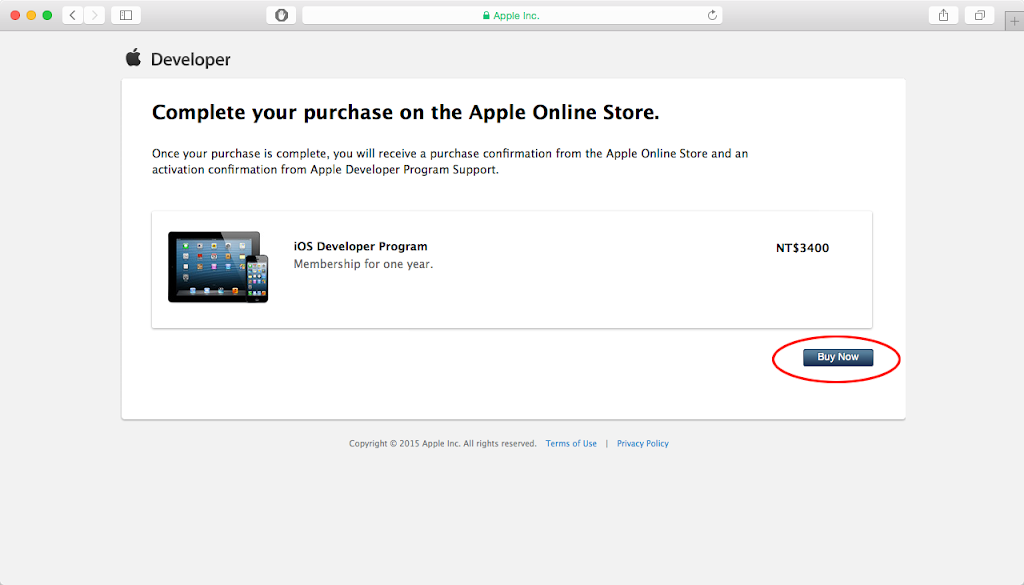Screen dimensions: 1024x585
Task: Click the Developer header text
Action: (x=190, y=60)
